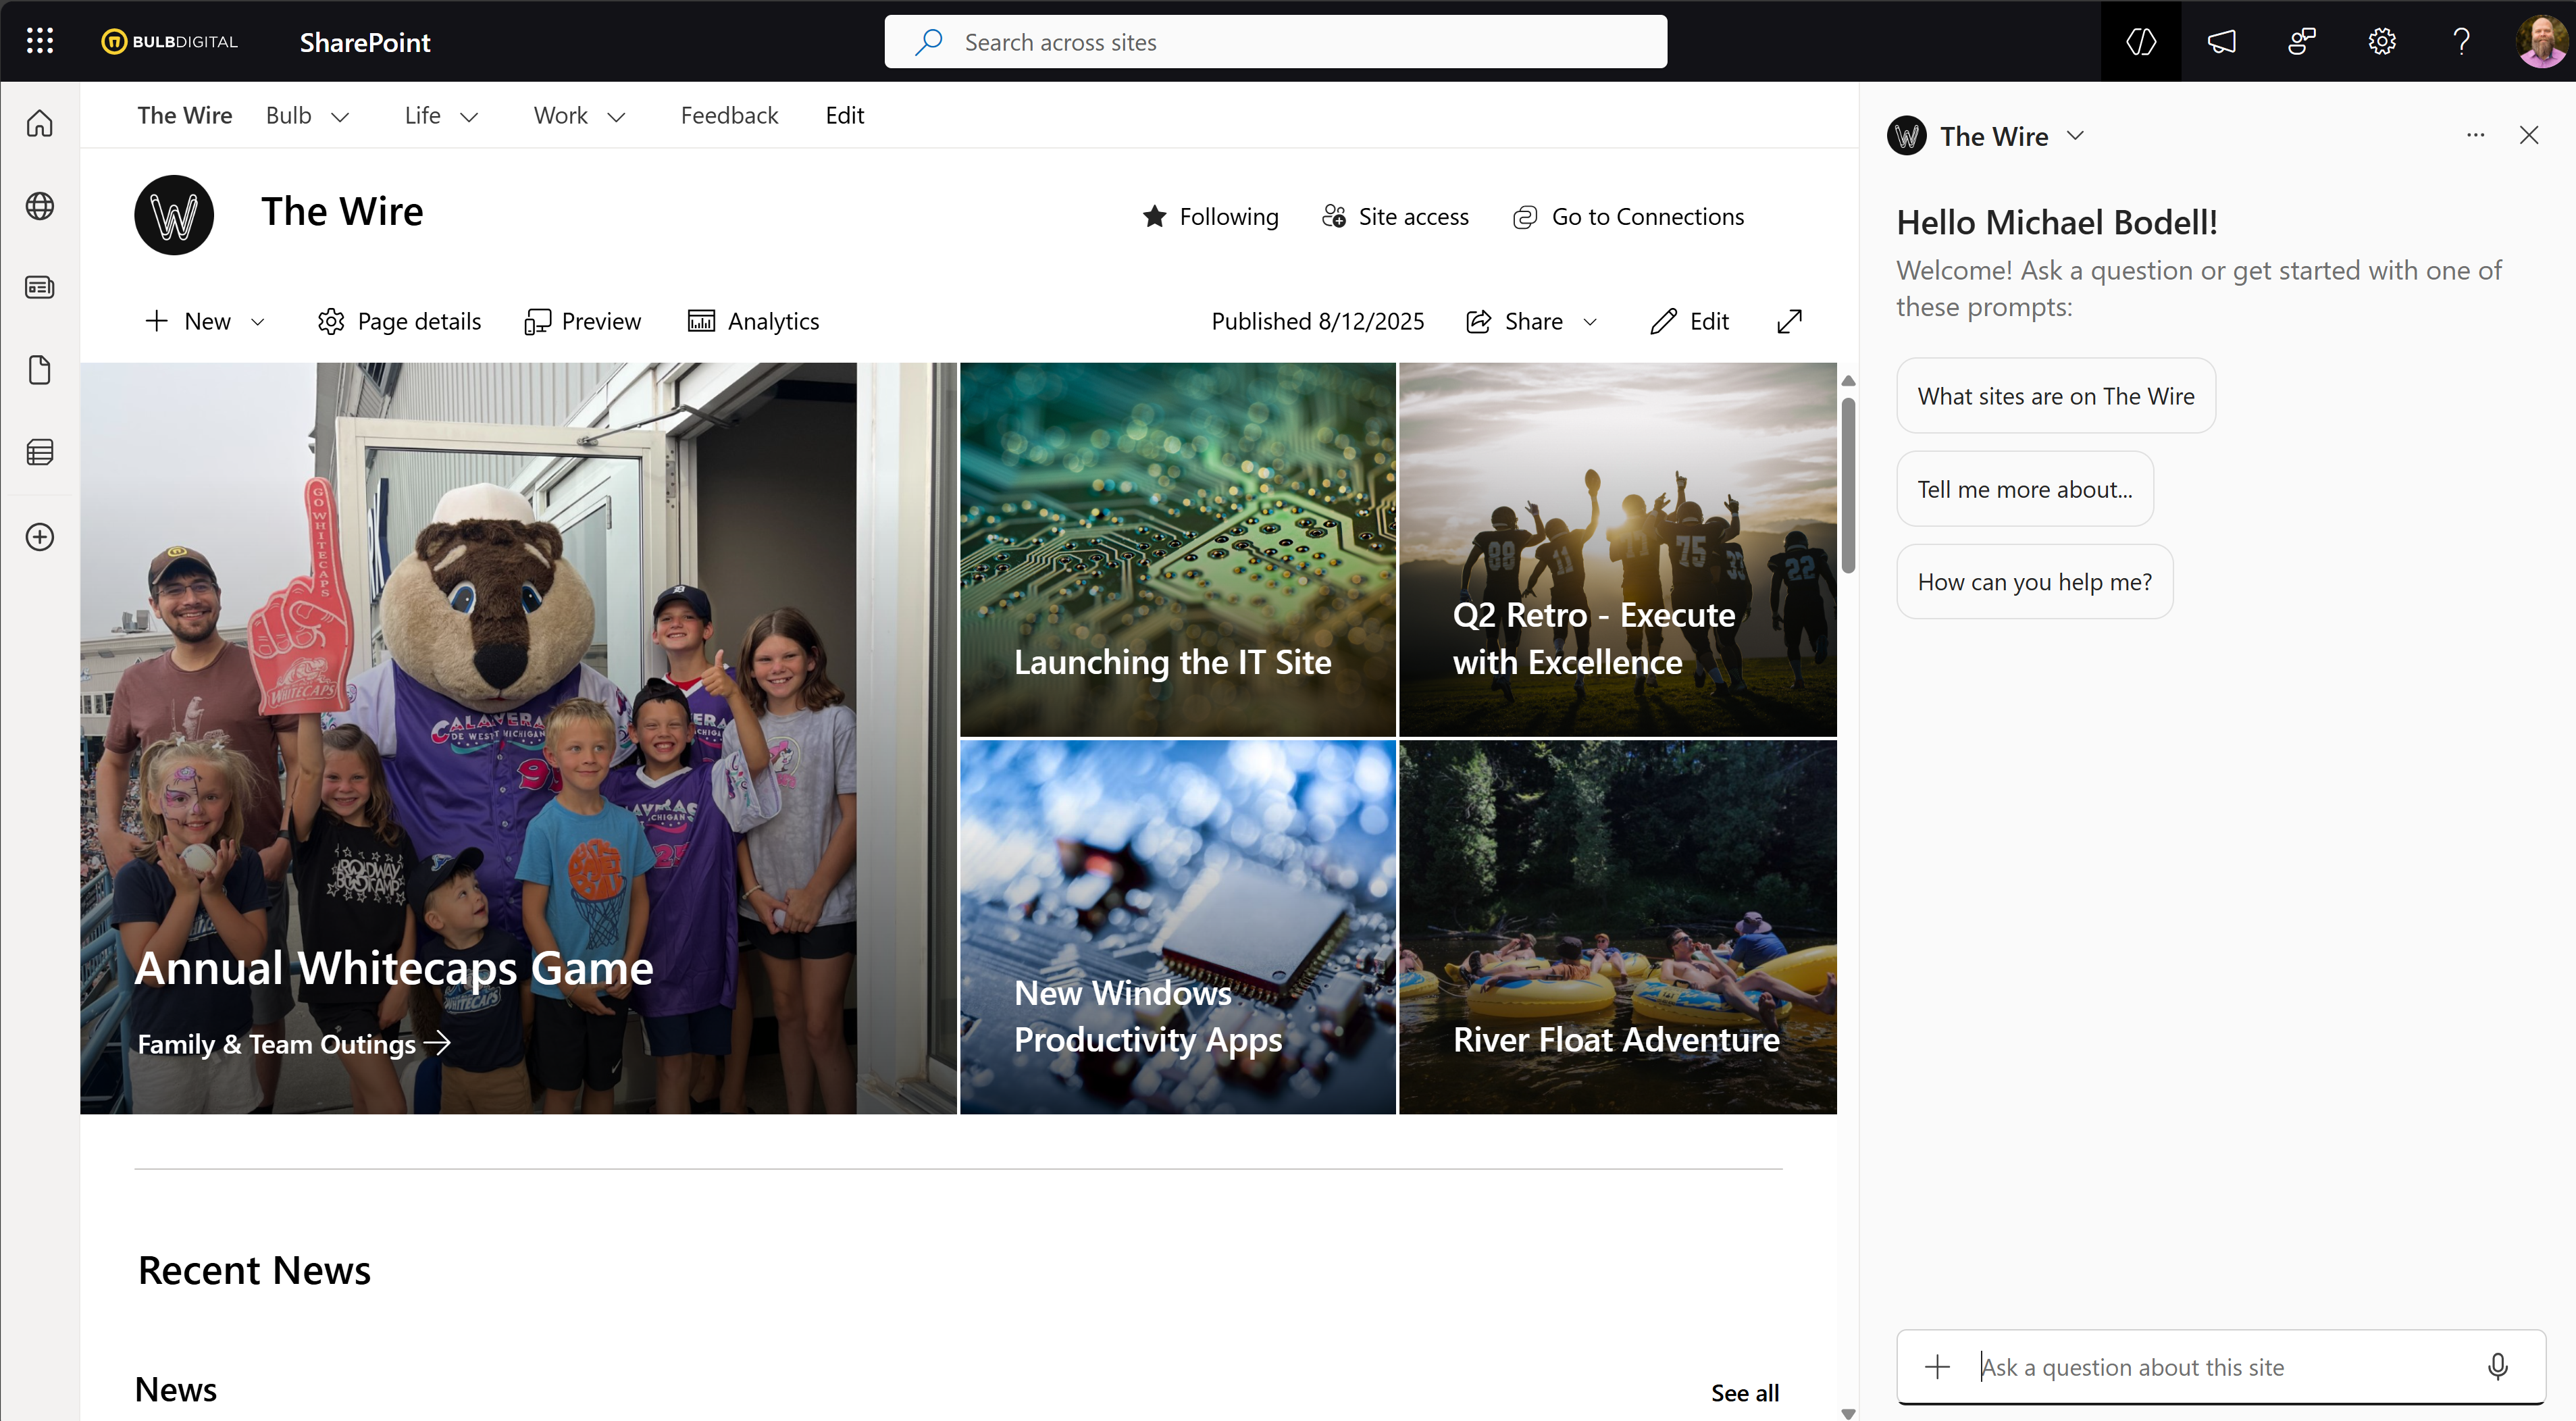Open the River Float Adventure tile
Image resolution: width=2576 pixels, height=1421 pixels.
coord(1616,927)
